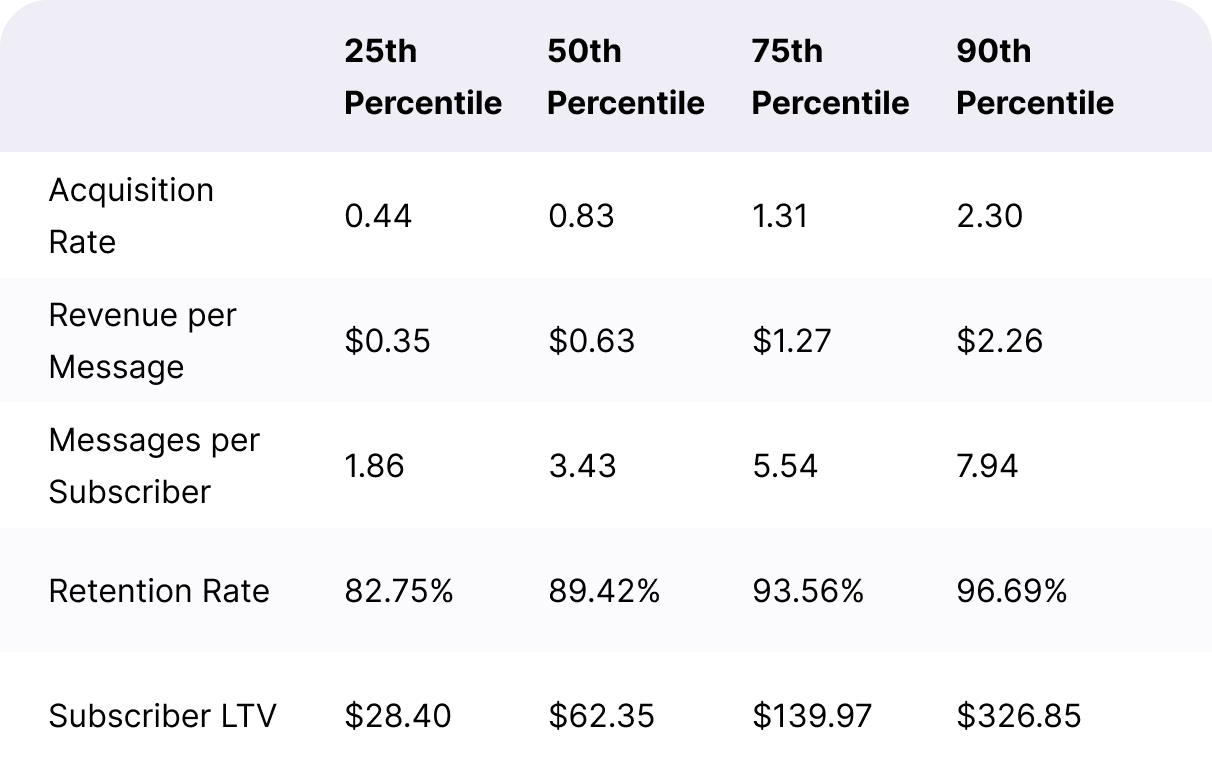Select the Retention Rate row label

[159, 591]
